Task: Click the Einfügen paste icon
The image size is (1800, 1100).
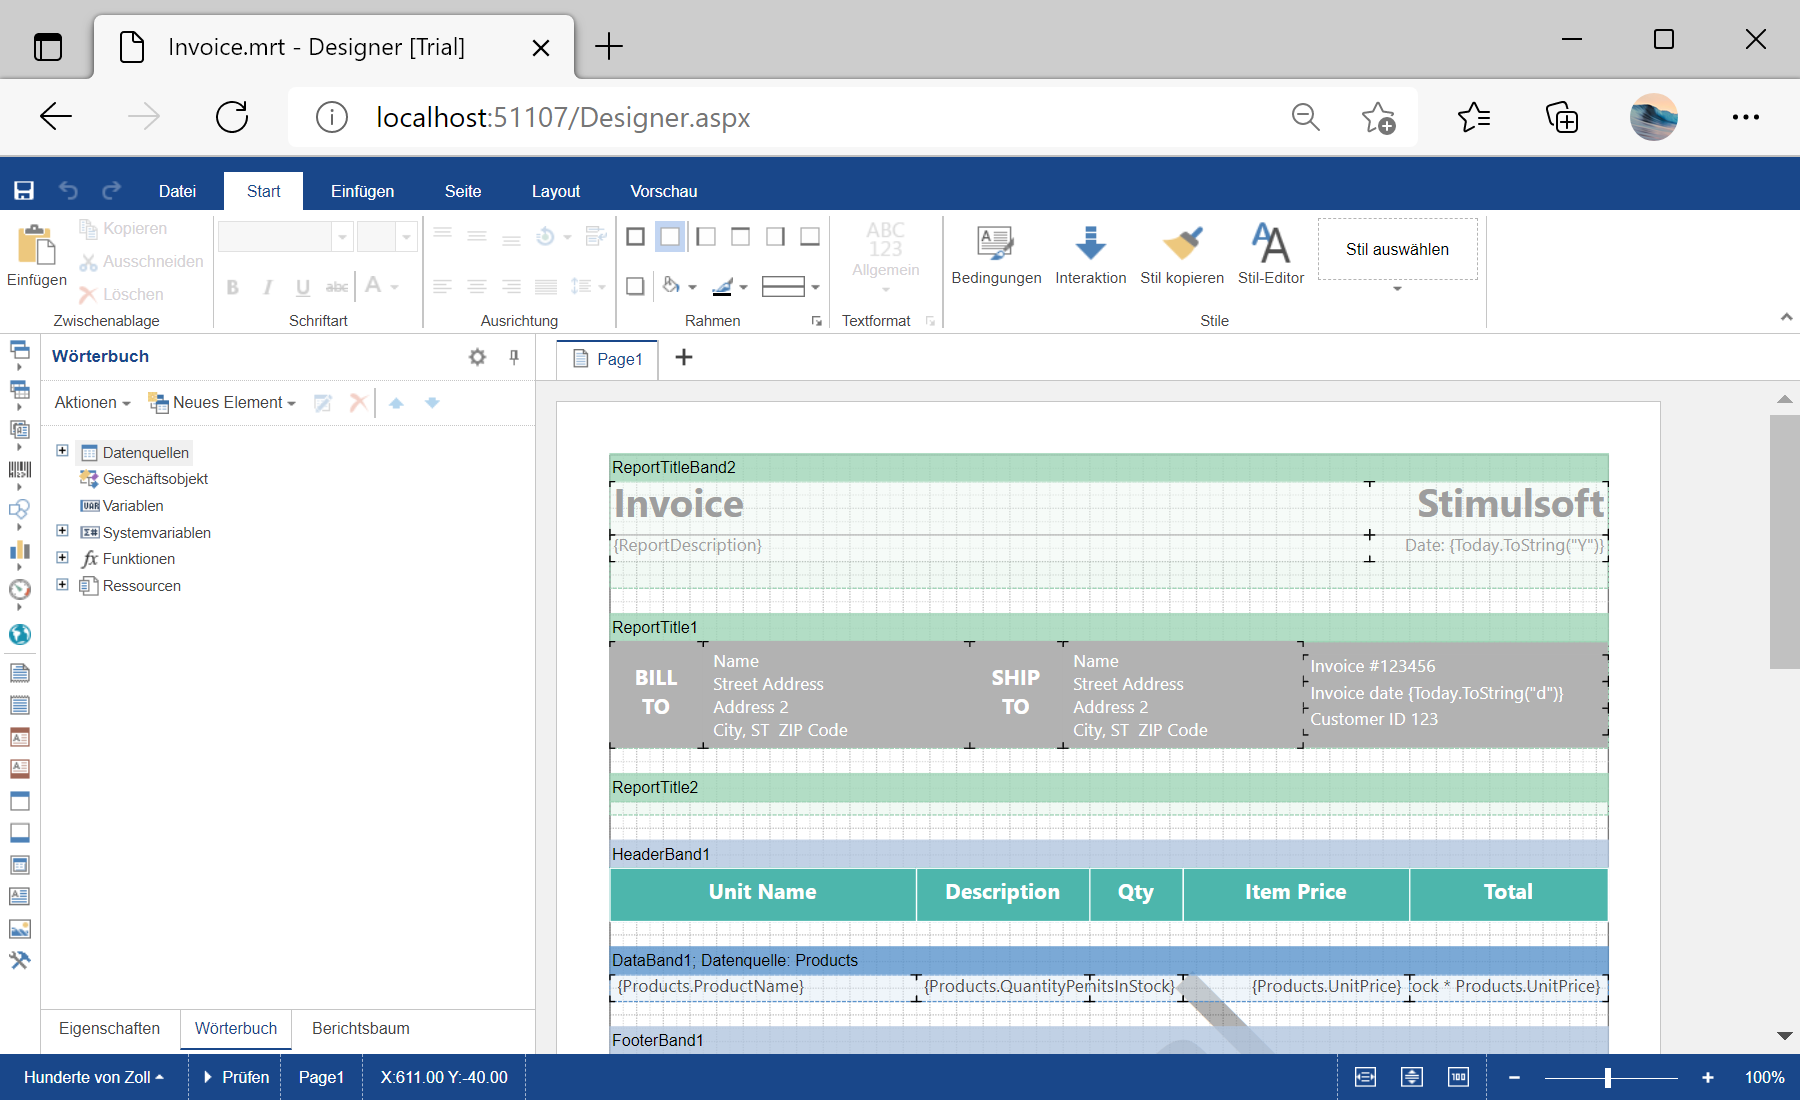Action: coord(37,256)
